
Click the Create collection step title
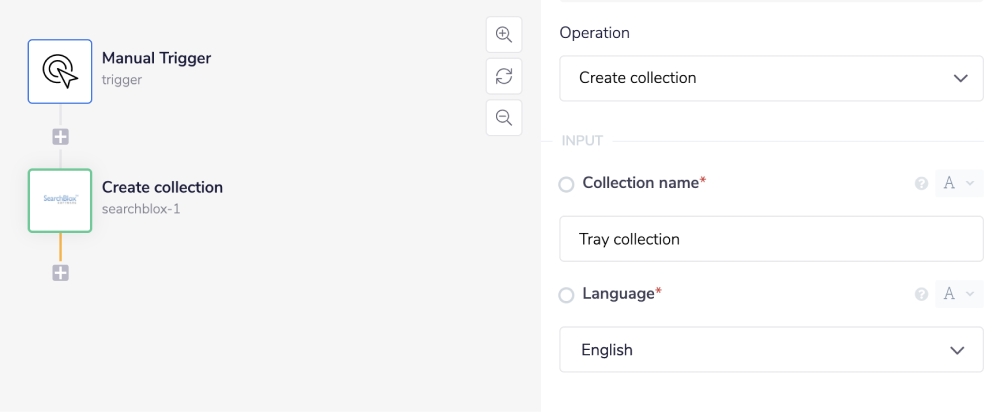click(162, 187)
